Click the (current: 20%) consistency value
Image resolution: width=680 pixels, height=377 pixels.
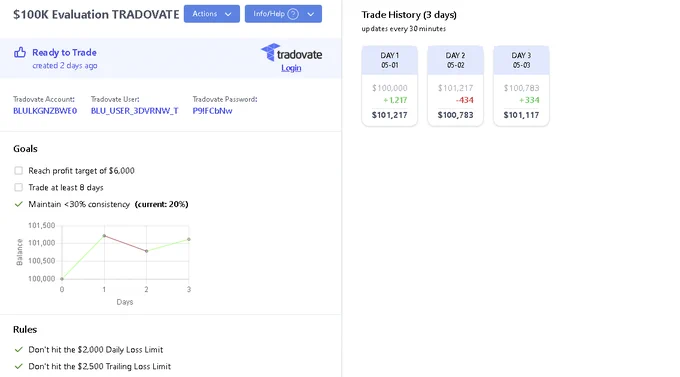pyautogui.click(x=161, y=204)
